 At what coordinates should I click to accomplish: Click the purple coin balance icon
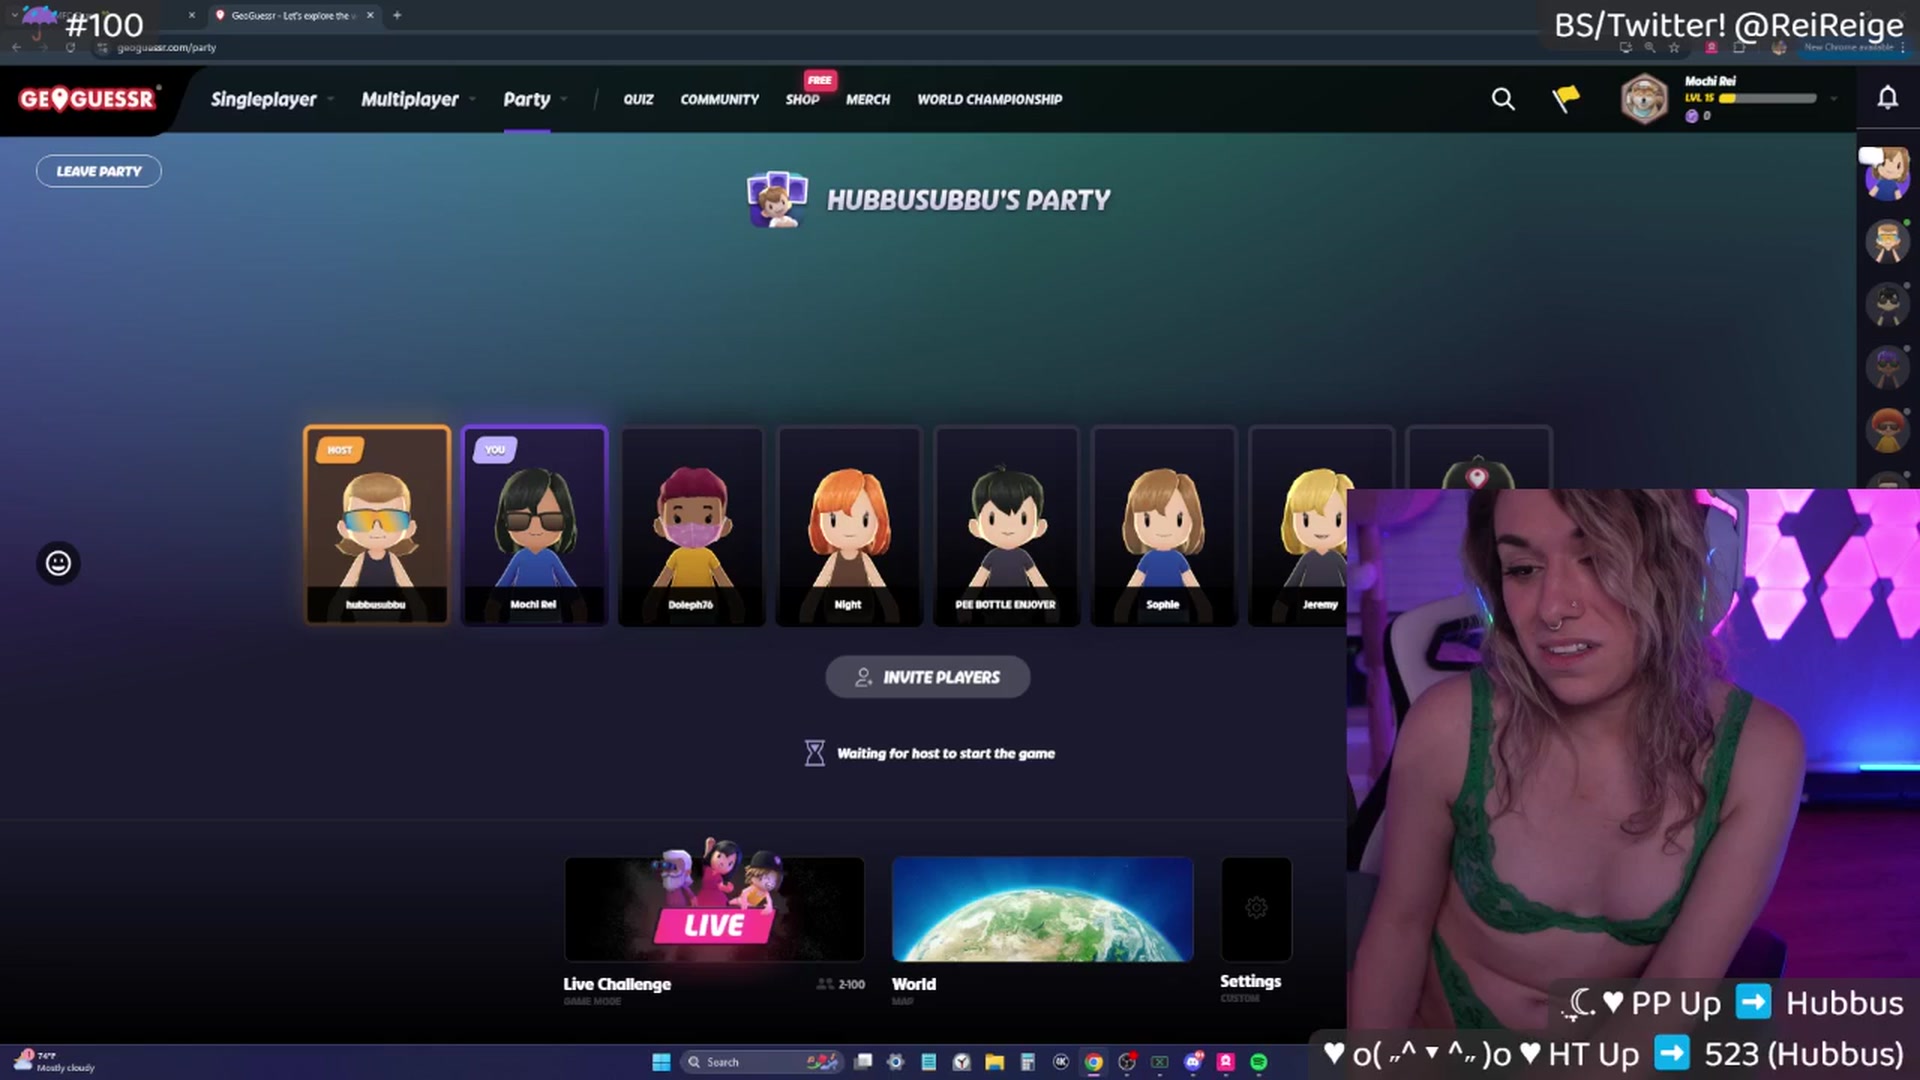tap(1692, 116)
